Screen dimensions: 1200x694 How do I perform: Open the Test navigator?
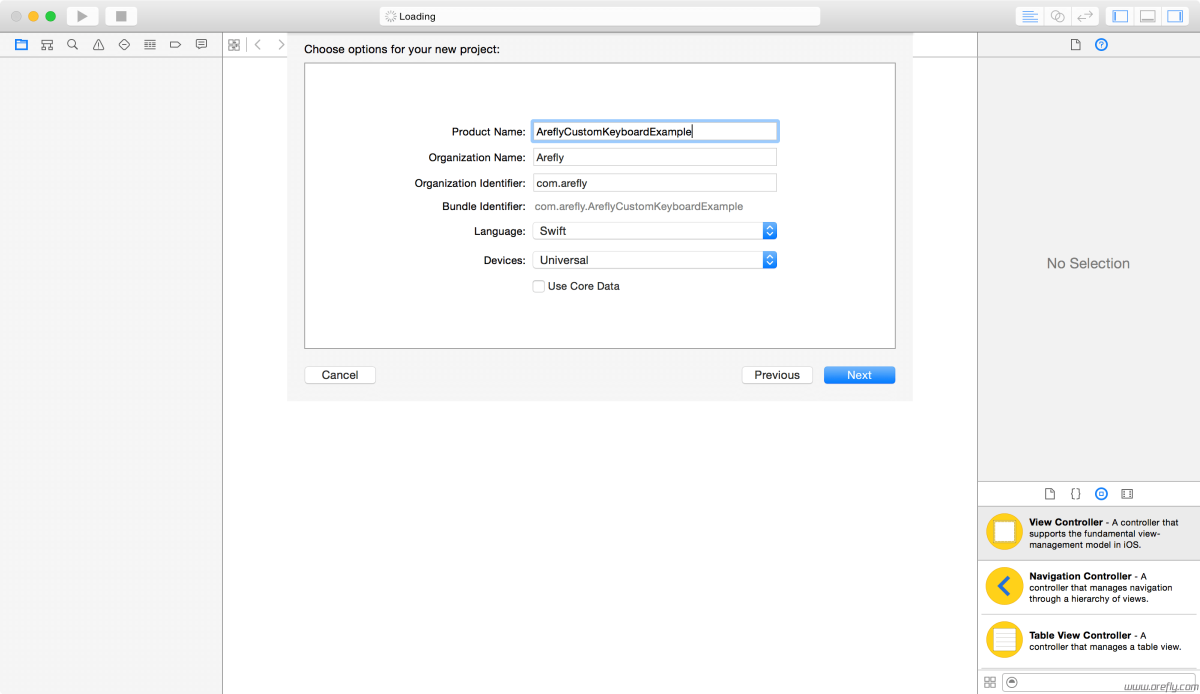pyautogui.click(x=124, y=45)
